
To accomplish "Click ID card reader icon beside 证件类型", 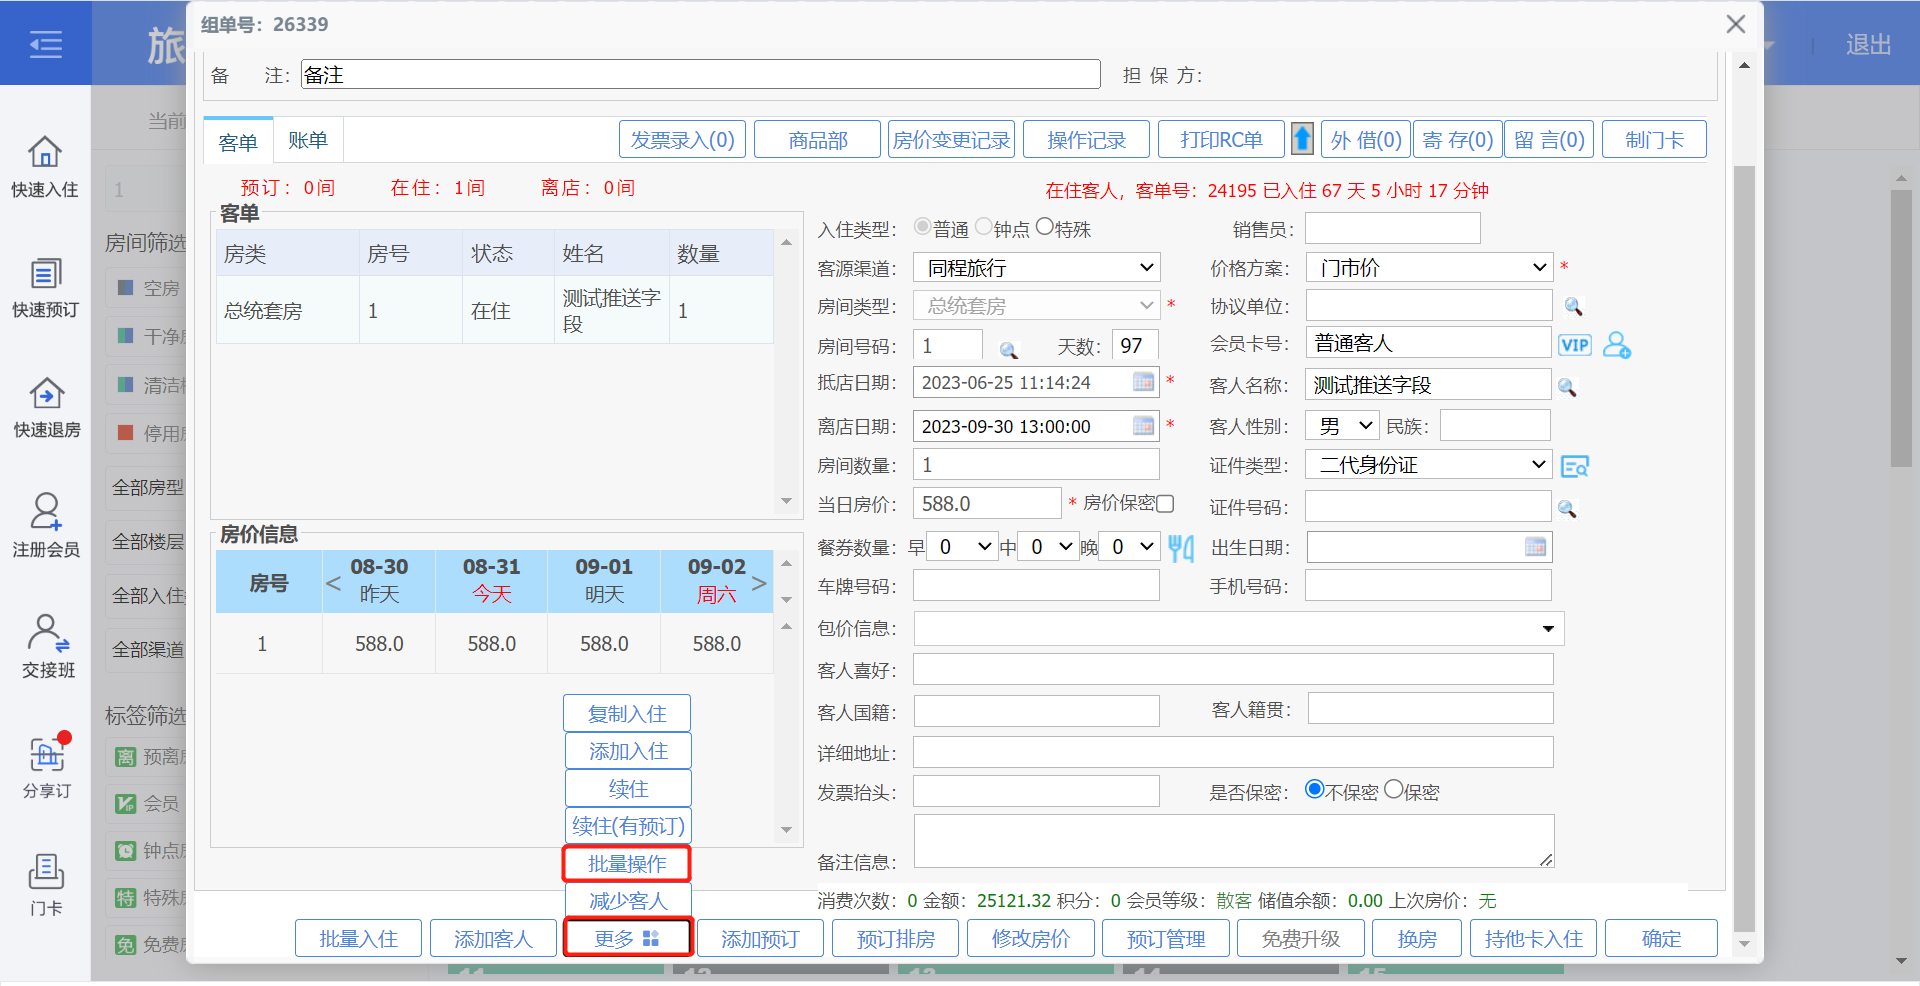I will click(x=1575, y=466).
